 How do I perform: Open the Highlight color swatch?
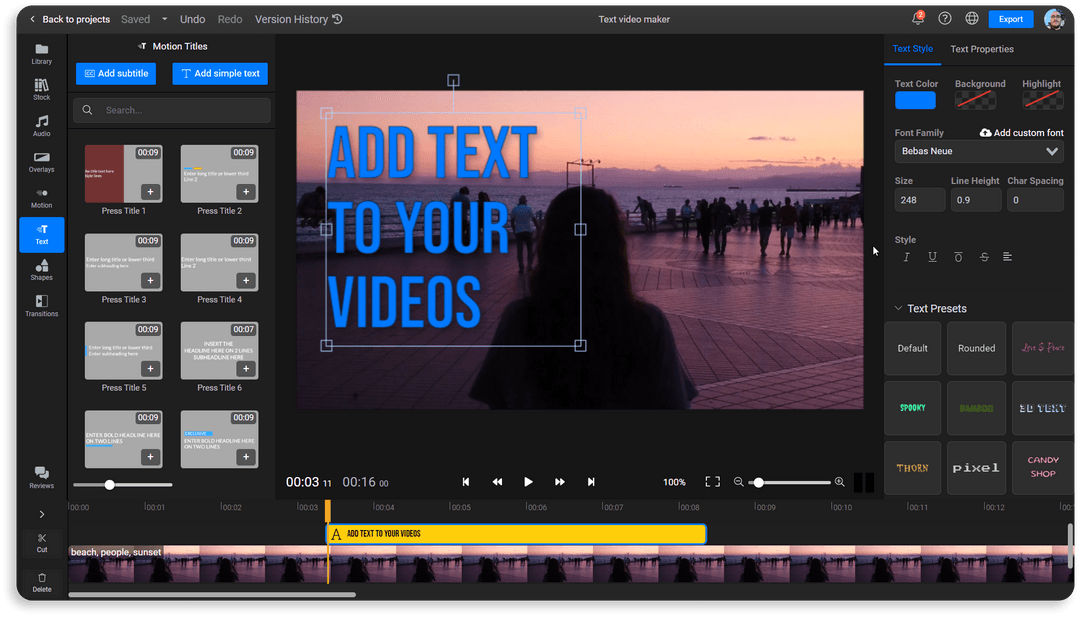(1043, 101)
